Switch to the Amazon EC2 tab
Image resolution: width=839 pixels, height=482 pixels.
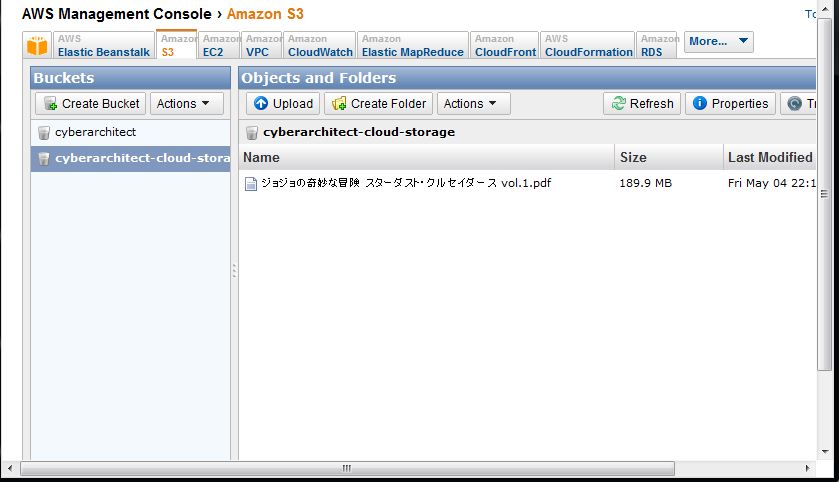click(219, 45)
